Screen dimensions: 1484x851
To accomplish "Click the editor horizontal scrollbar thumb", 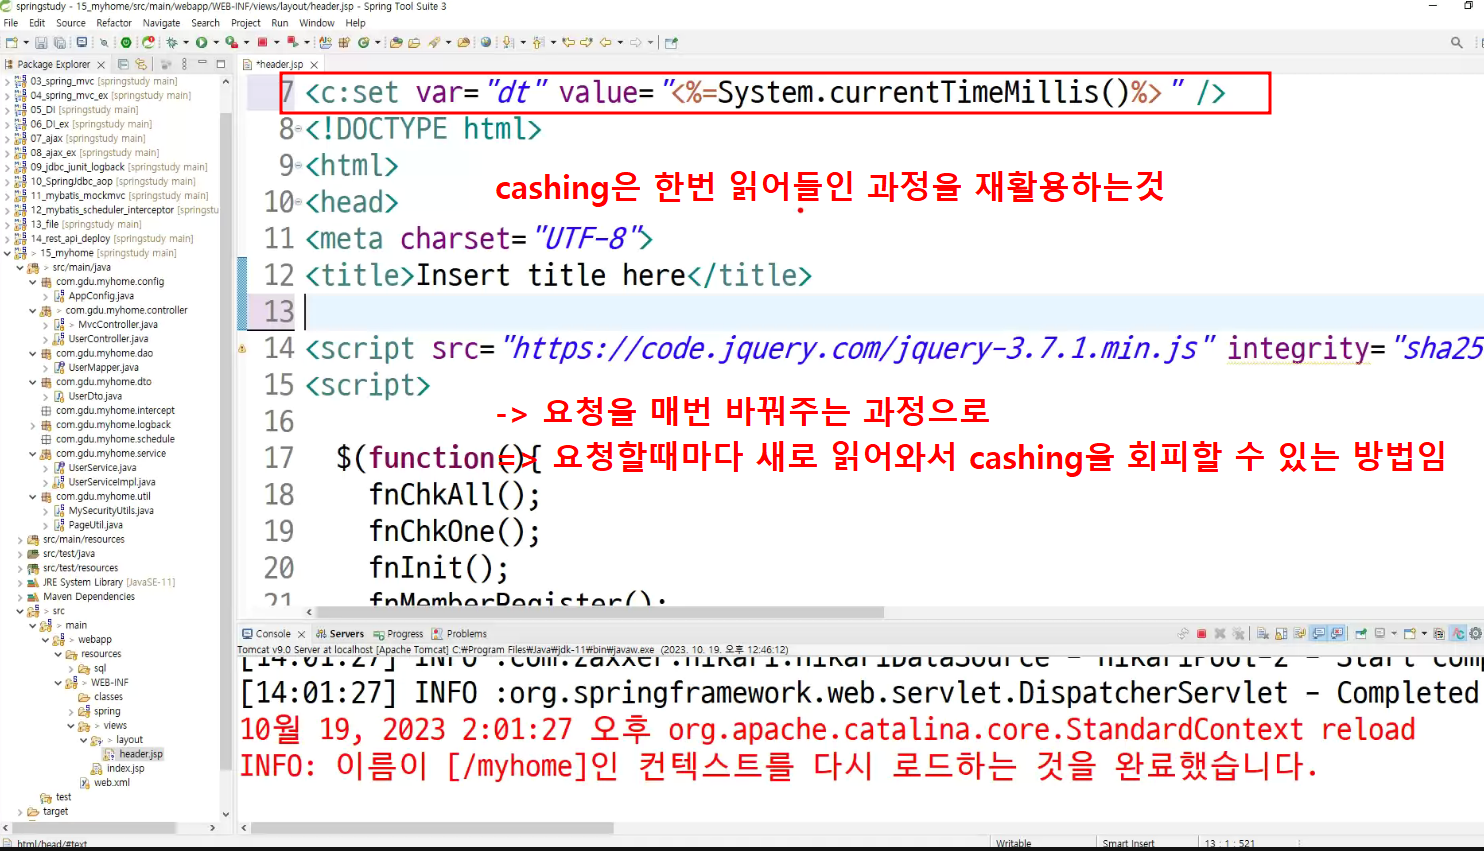I will [600, 612].
